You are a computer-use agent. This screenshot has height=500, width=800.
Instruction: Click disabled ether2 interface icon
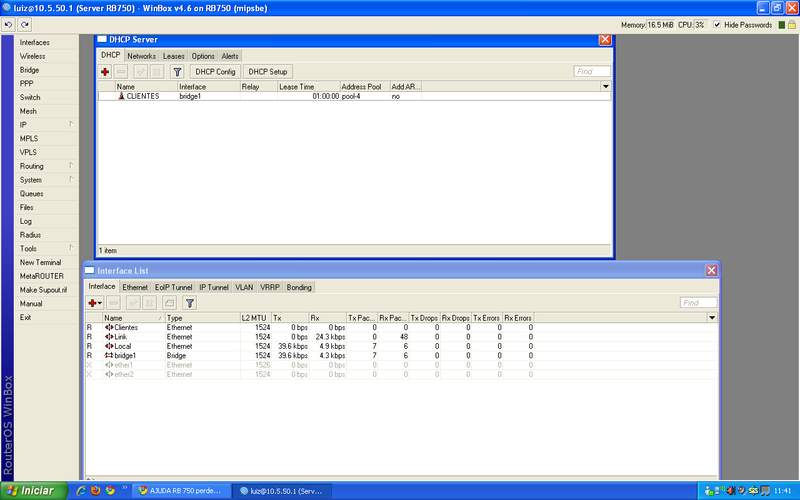coord(109,374)
